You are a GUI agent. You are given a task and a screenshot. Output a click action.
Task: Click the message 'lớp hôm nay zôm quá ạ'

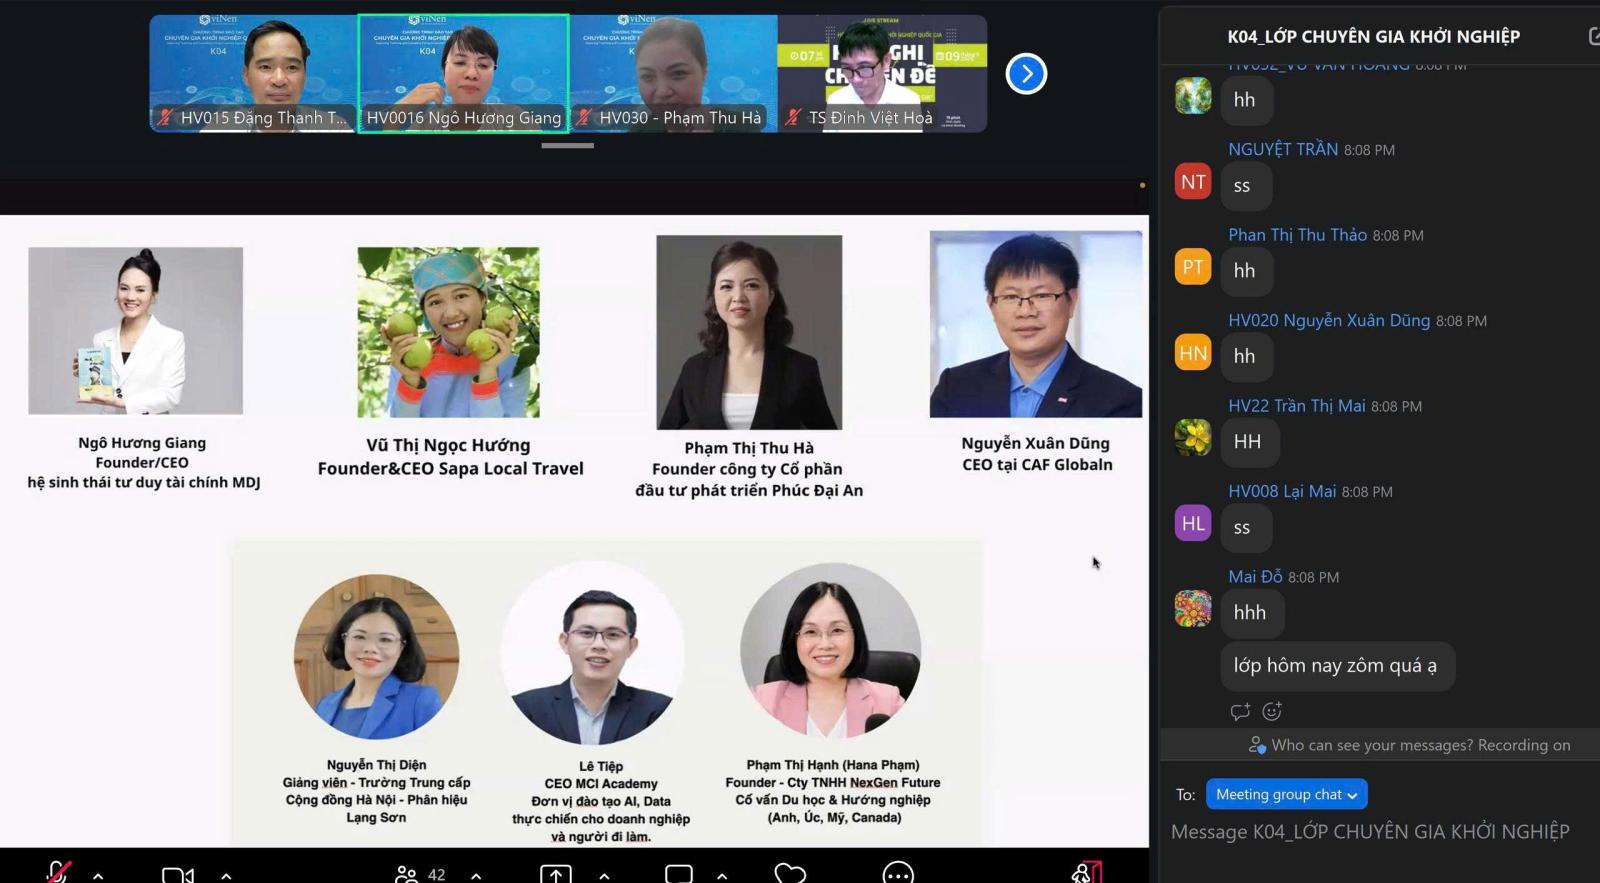[x=1337, y=666]
